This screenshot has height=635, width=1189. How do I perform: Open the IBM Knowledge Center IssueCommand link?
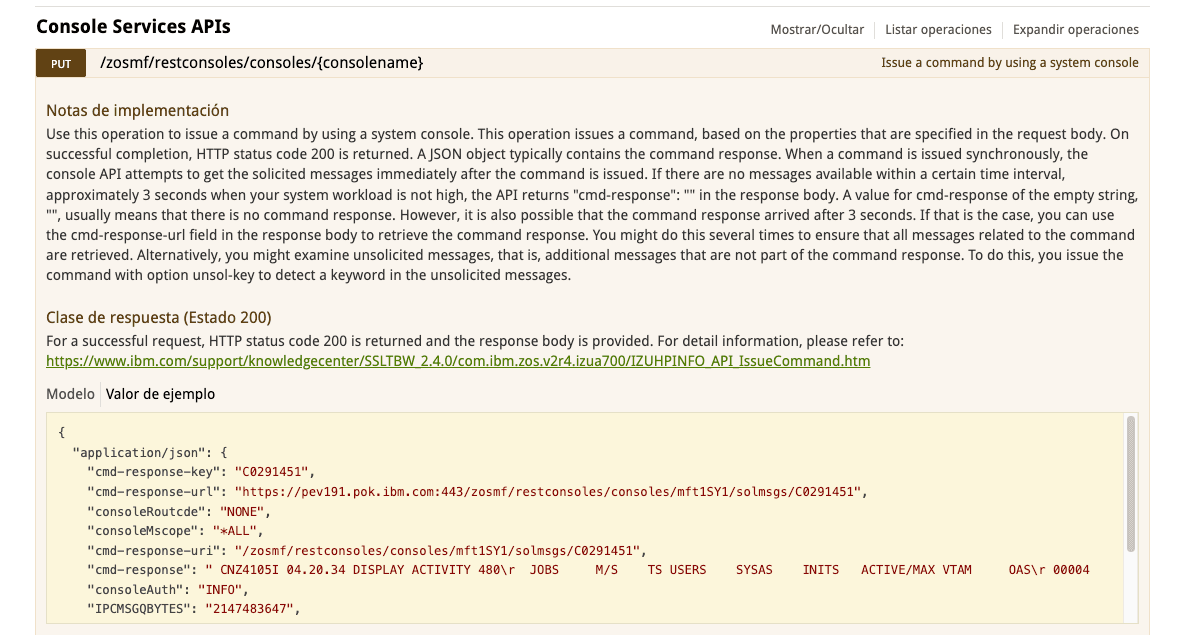(x=458, y=361)
